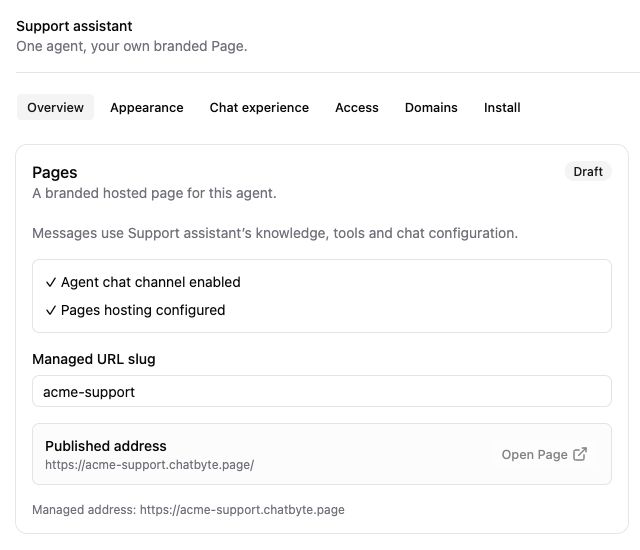
Task: Open the Overview tab
Action: [x=55, y=107]
